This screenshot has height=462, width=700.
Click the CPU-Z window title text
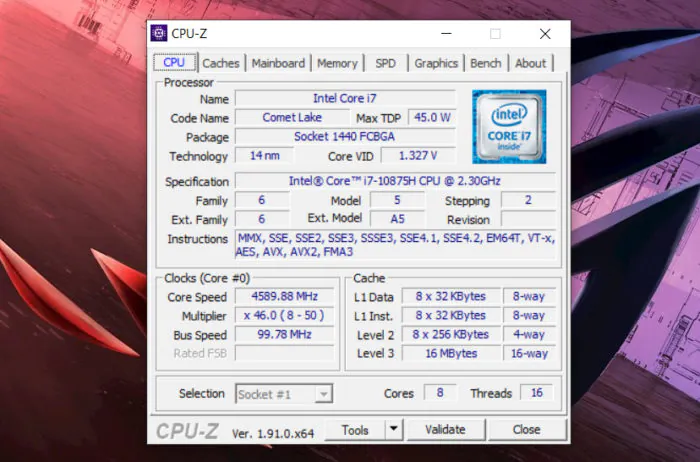pyautogui.click(x=189, y=33)
